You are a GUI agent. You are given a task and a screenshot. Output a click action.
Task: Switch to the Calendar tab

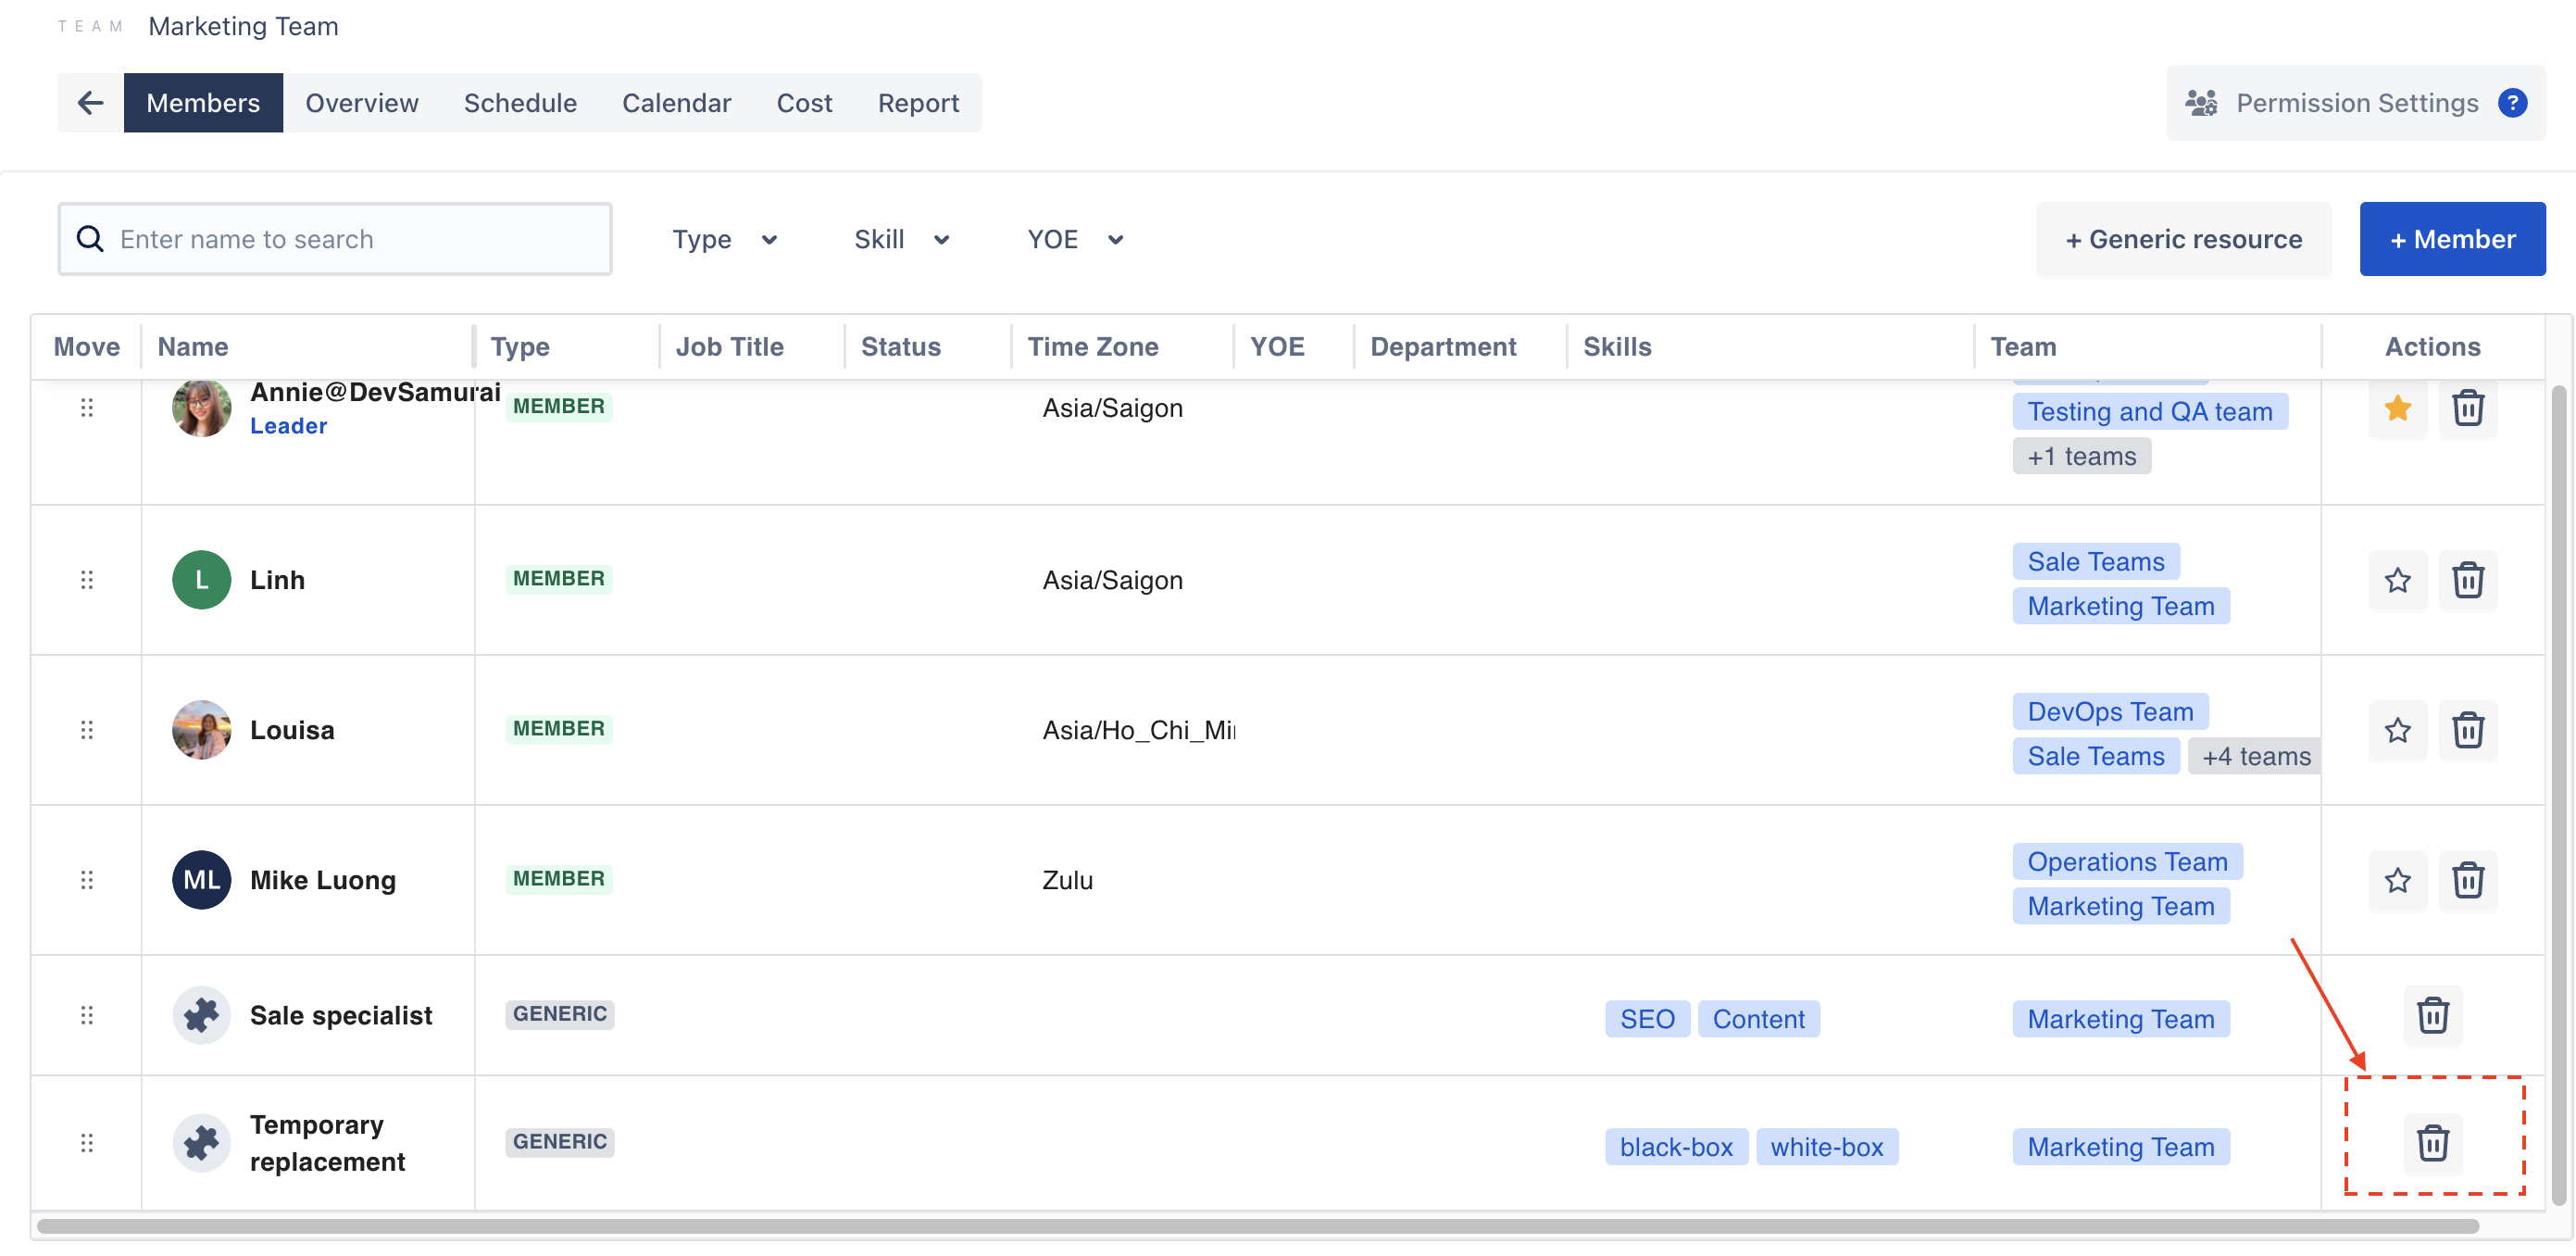click(677, 102)
